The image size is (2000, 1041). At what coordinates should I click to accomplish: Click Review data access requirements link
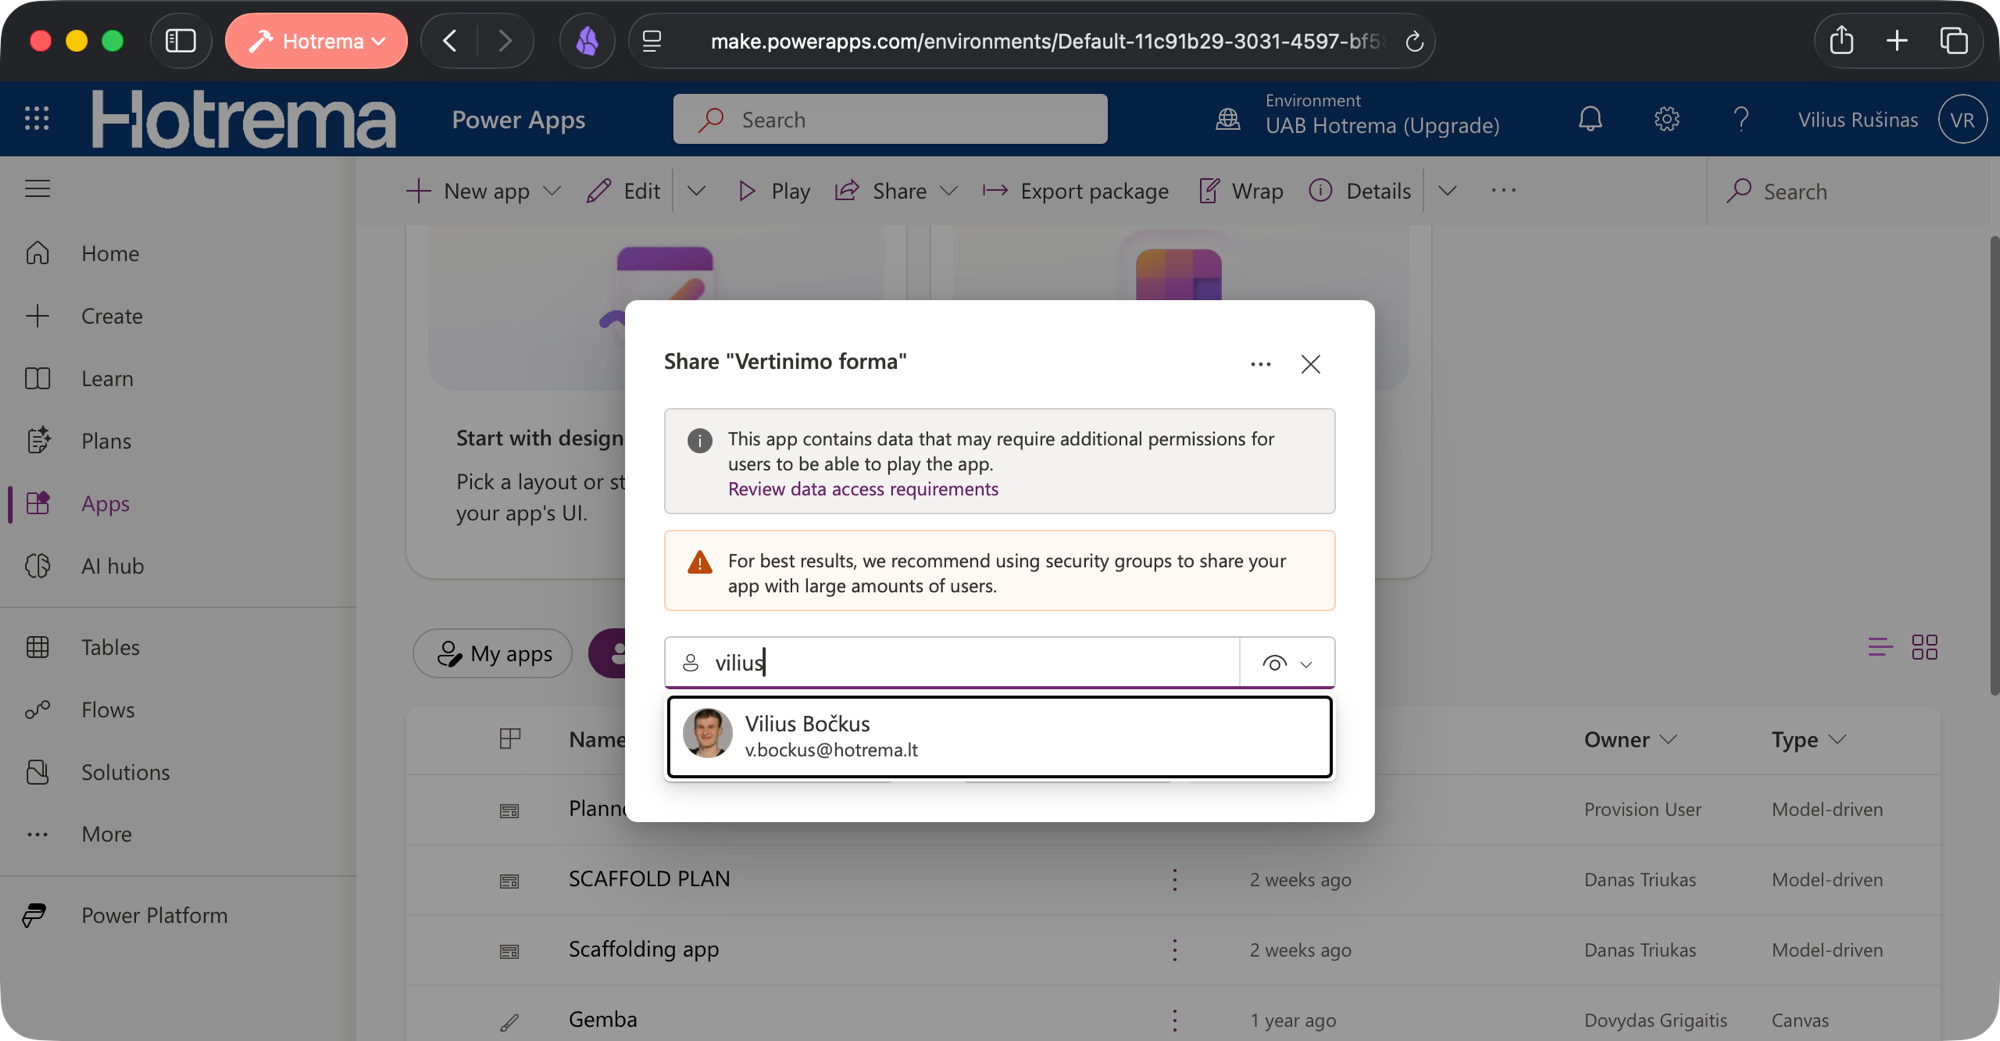[863, 489]
